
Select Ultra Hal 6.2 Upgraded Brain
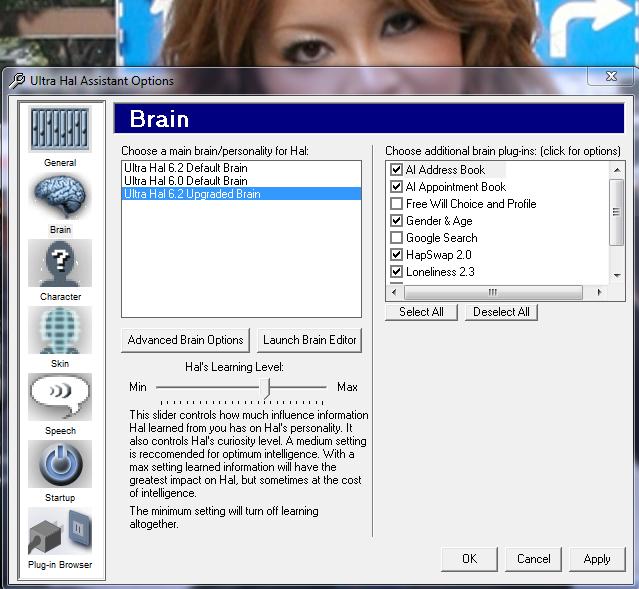241,194
